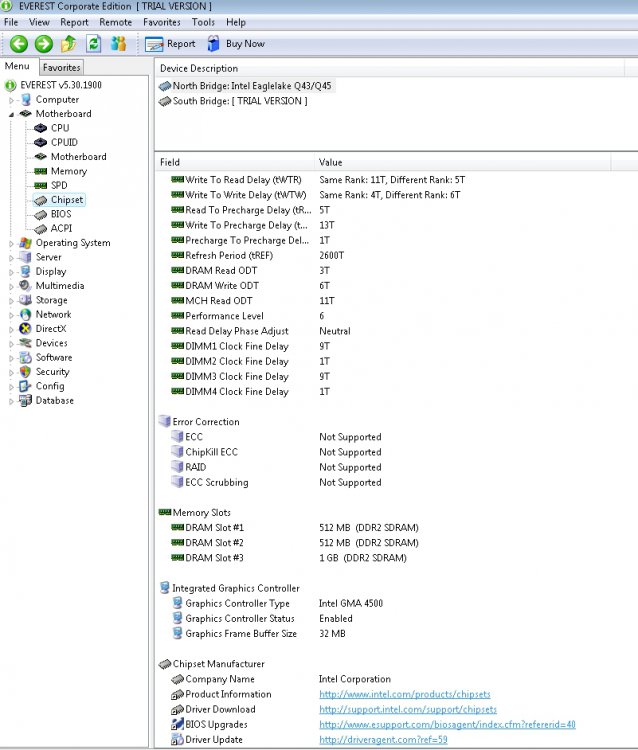Click the Device Description column header

click(x=390, y=68)
